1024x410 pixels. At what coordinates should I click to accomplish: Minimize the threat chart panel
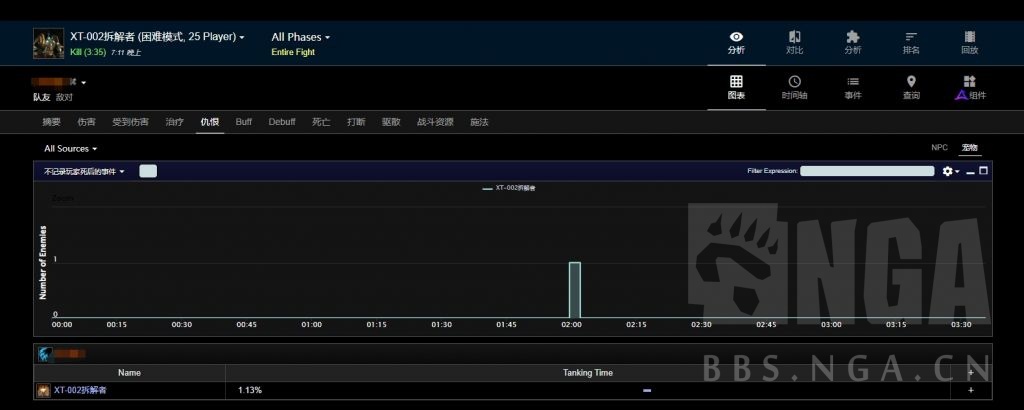tap(970, 172)
